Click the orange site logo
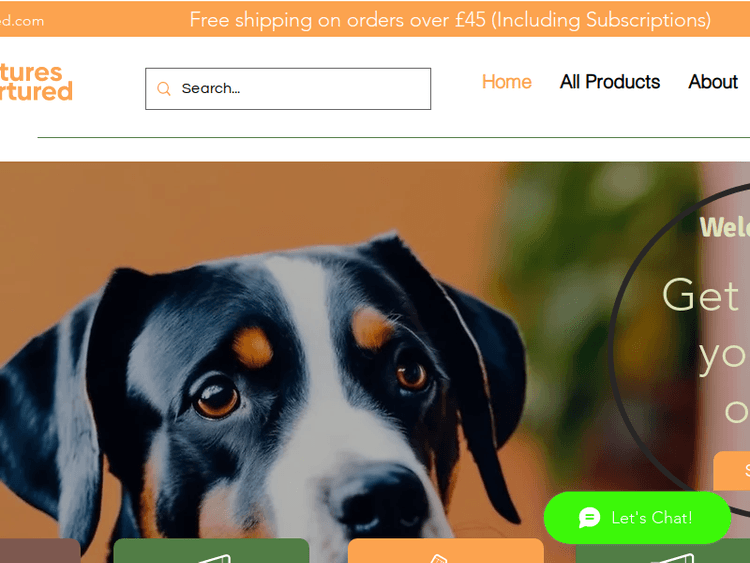Viewport: 750px width, 563px height. tap(36, 82)
